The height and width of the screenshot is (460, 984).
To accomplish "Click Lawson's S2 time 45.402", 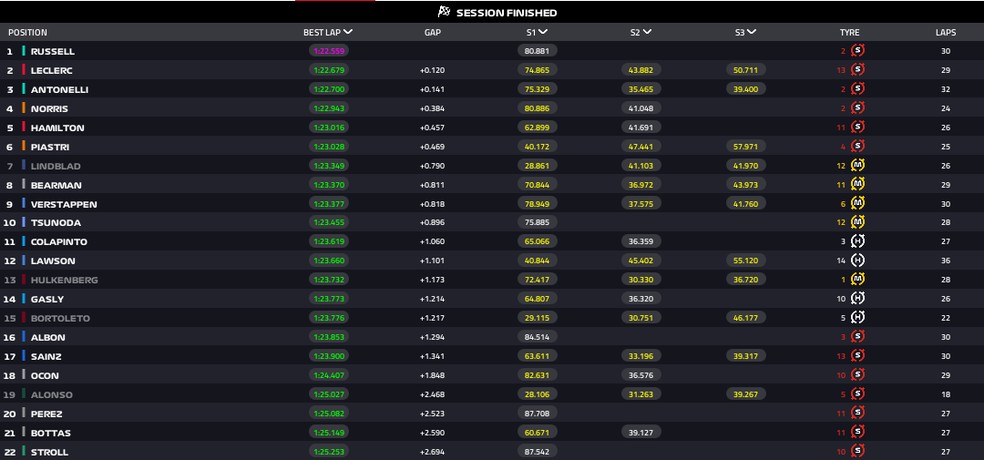I will coord(641,260).
